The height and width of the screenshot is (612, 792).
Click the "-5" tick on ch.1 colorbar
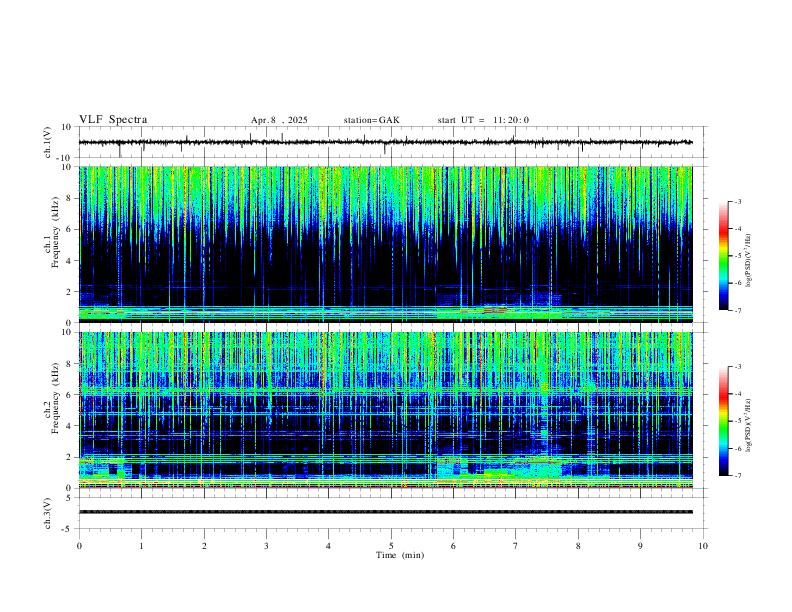tap(737, 256)
